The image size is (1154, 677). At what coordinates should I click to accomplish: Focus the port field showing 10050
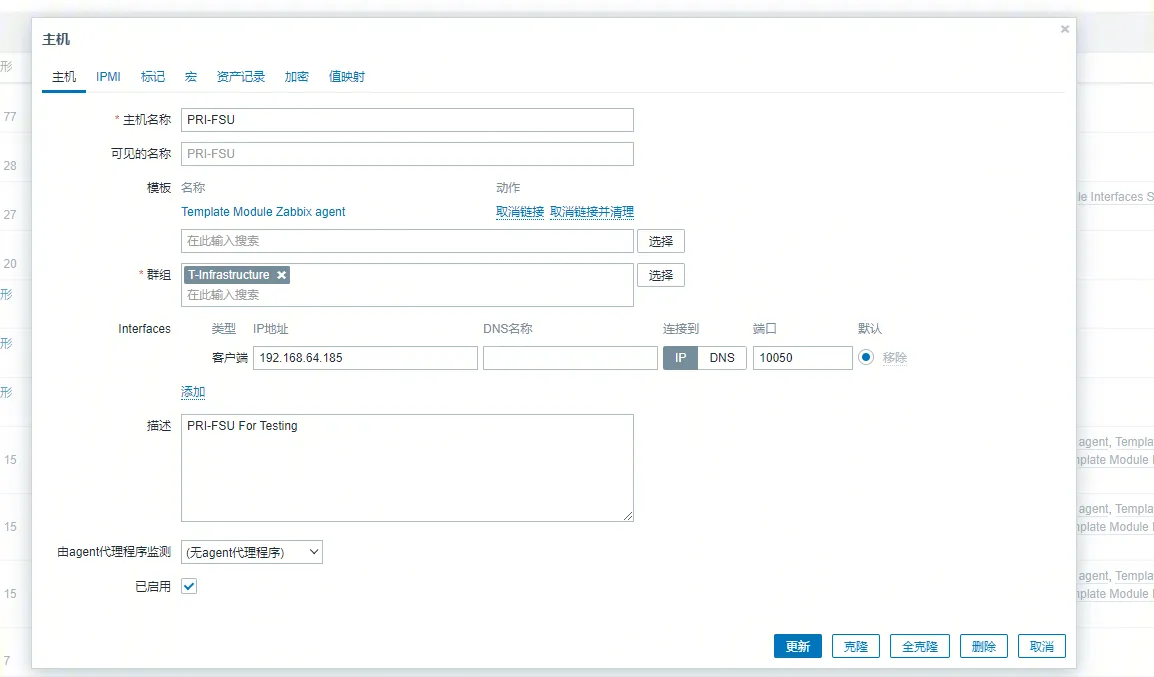point(802,358)
